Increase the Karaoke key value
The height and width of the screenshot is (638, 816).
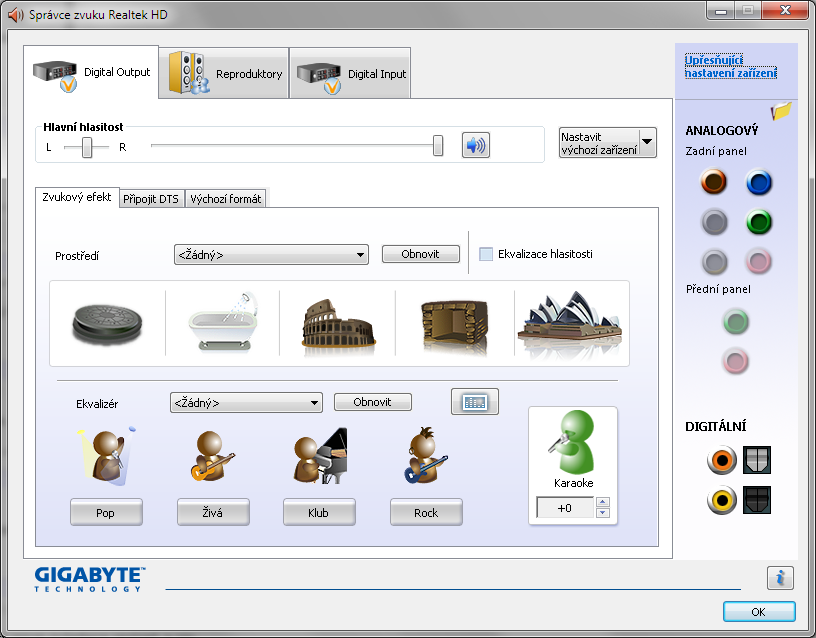tap(603, 502)
